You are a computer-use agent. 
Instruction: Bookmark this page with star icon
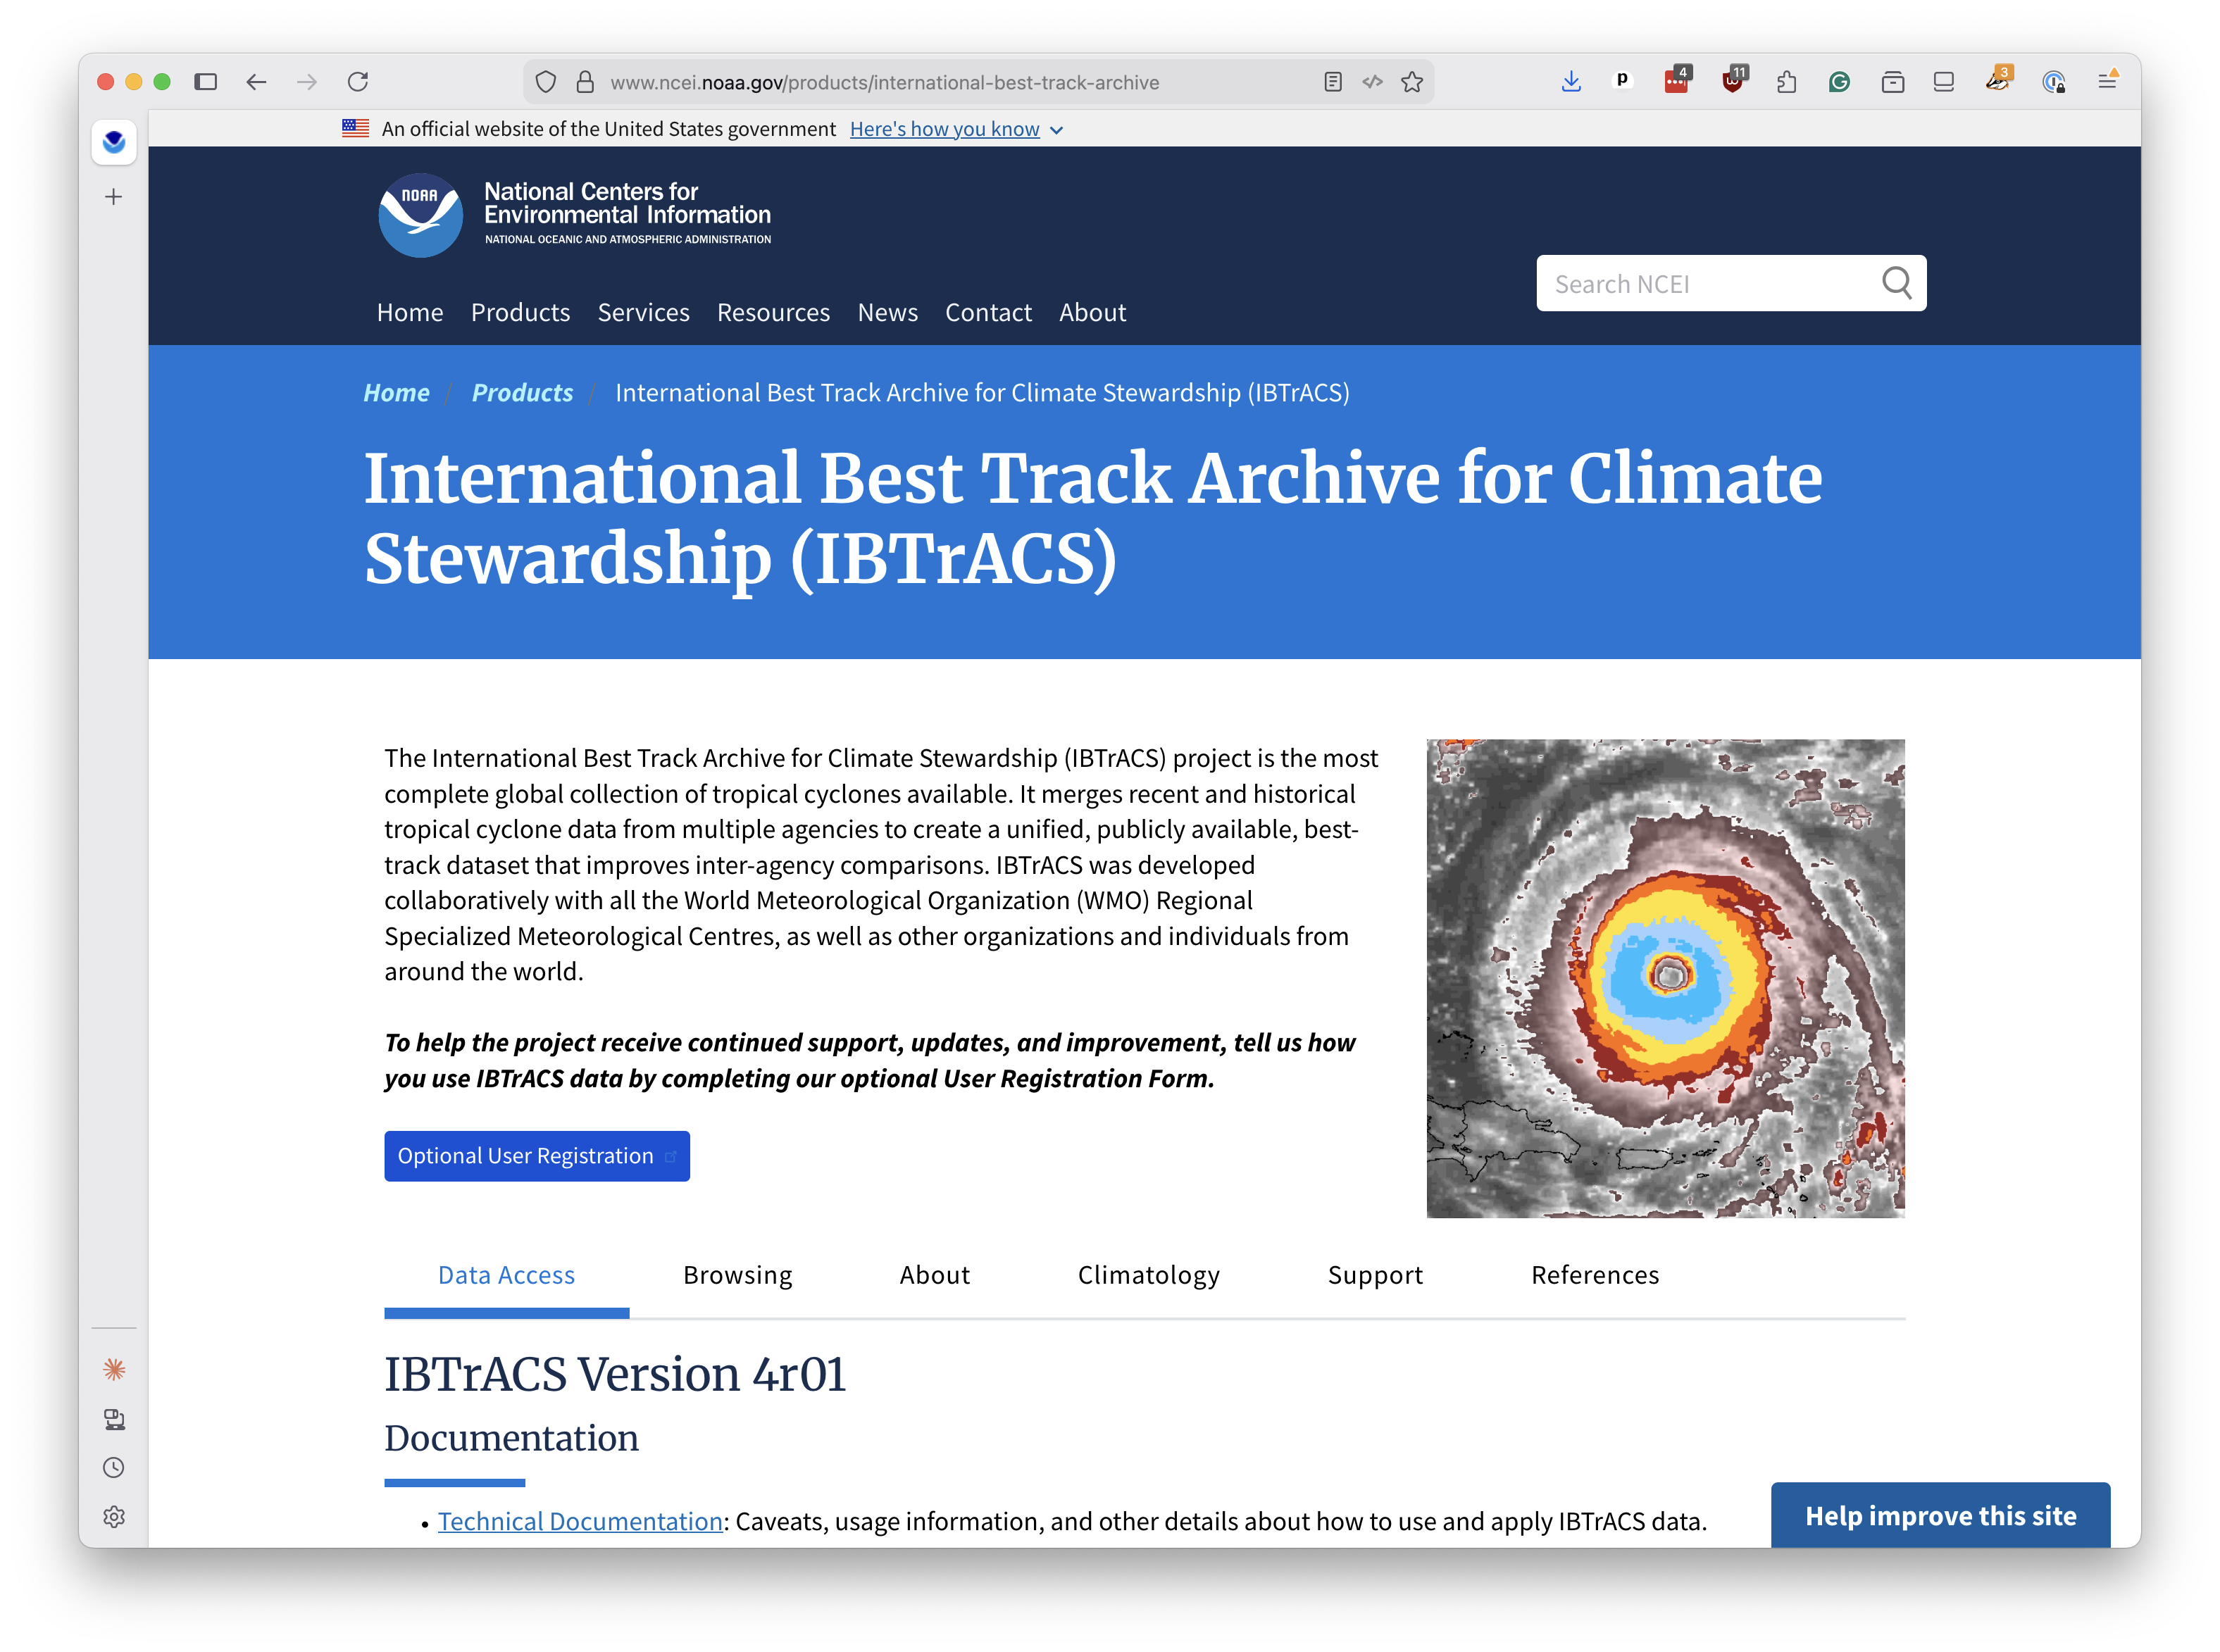point(1412,82)
